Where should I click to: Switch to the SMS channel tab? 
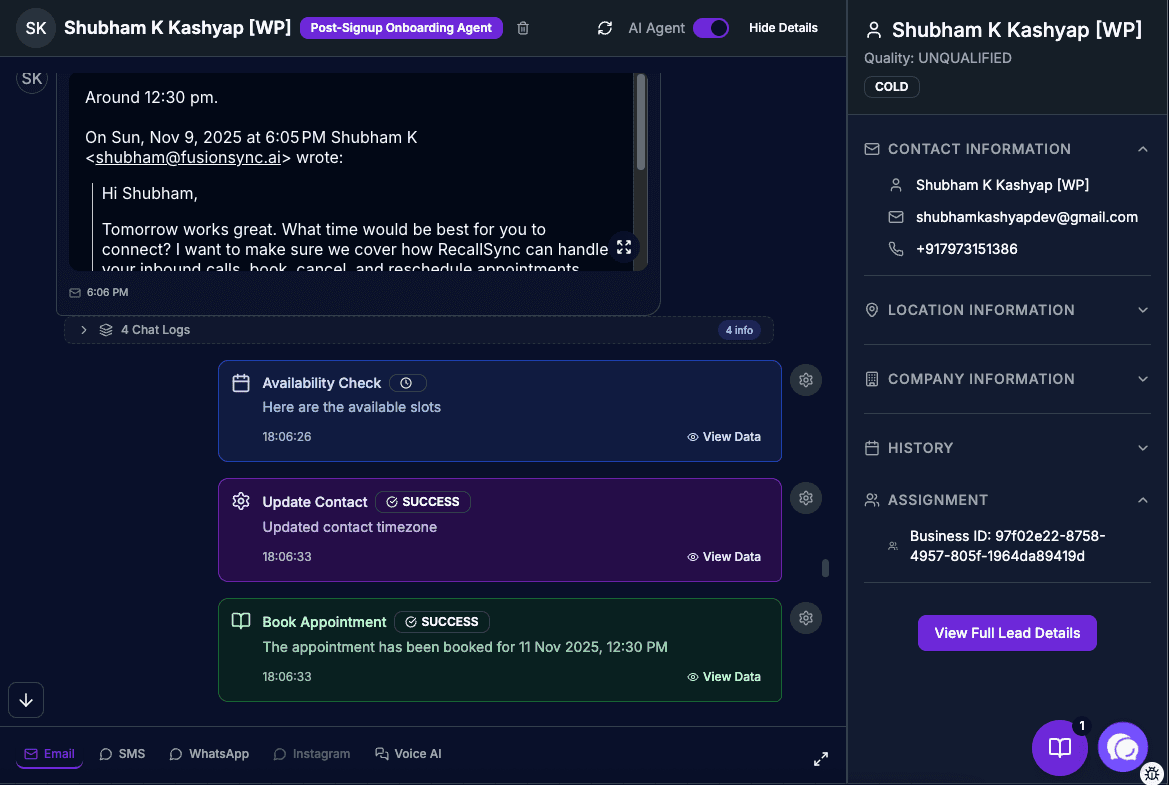coord(122,753)
